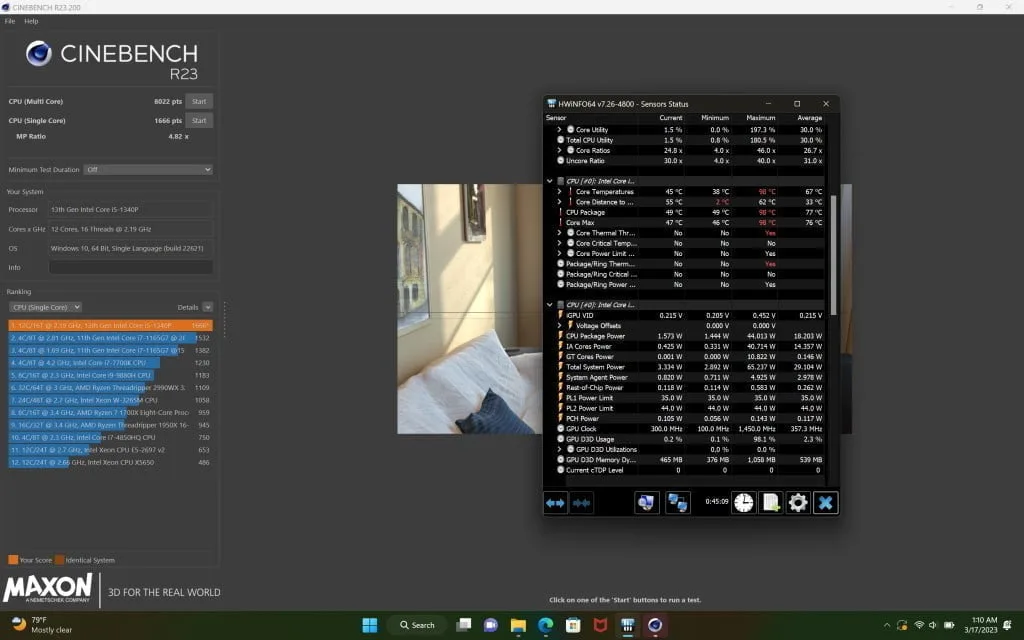The image size is (1024, 640).
Task: Open HWiNFO sensor settings gear
Action: click(x=797, y=503)
